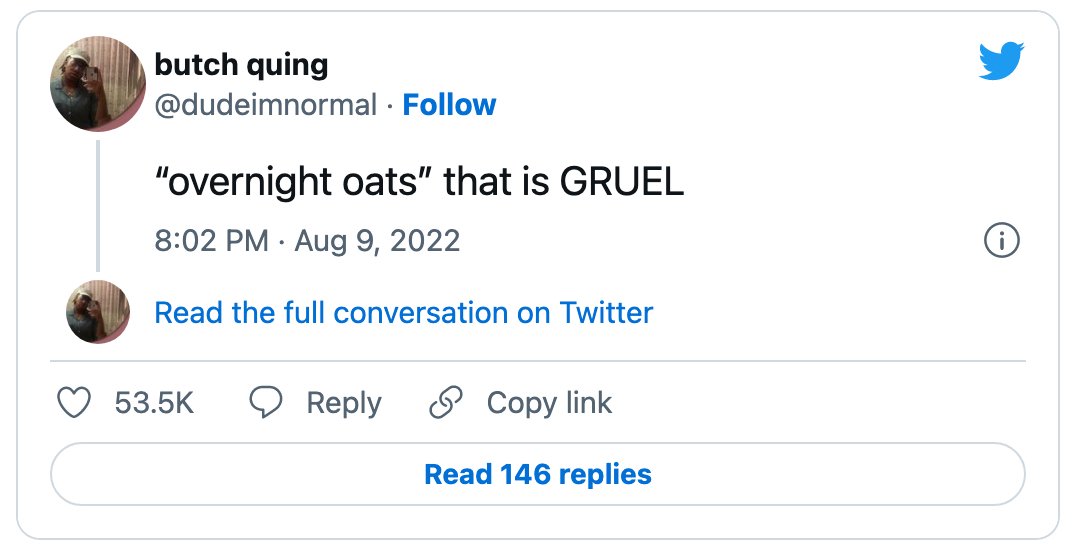The width and height of the screenshot is (1072, 554).
Task: Click the chain link icon
Action: point(446,402)
